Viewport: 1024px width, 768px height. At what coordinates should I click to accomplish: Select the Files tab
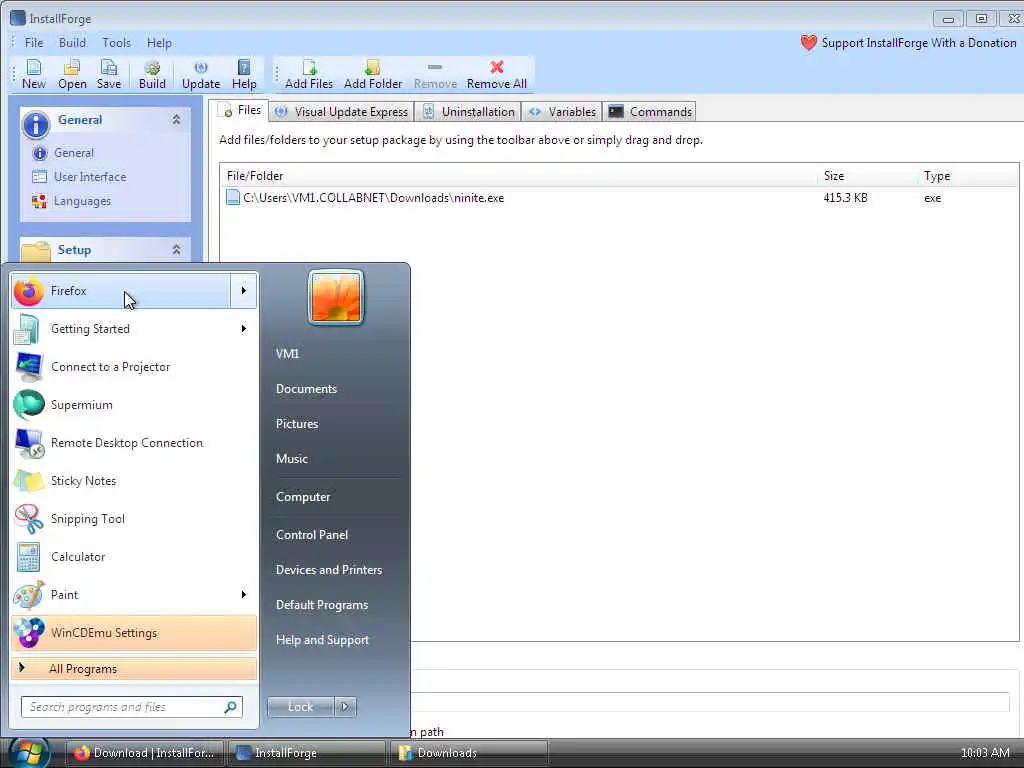coord(242,110)
